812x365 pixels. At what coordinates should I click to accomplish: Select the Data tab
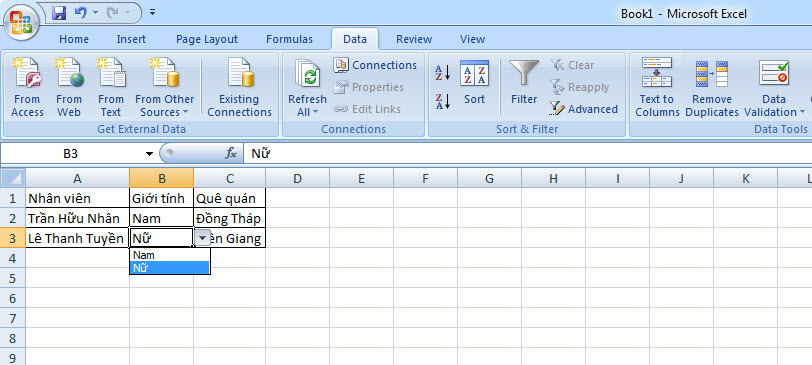[x=355, y=39]
